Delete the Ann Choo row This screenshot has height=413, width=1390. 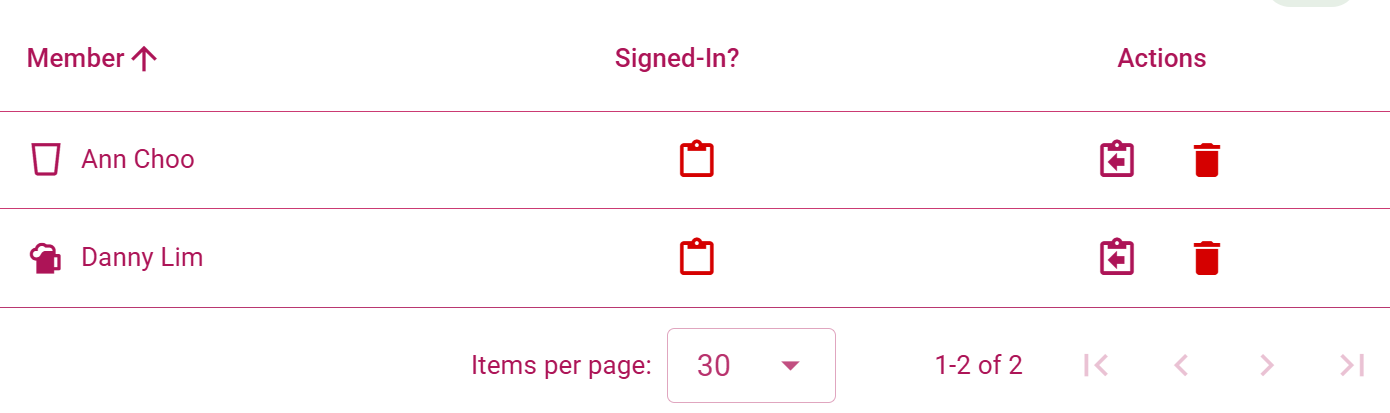1207,160
